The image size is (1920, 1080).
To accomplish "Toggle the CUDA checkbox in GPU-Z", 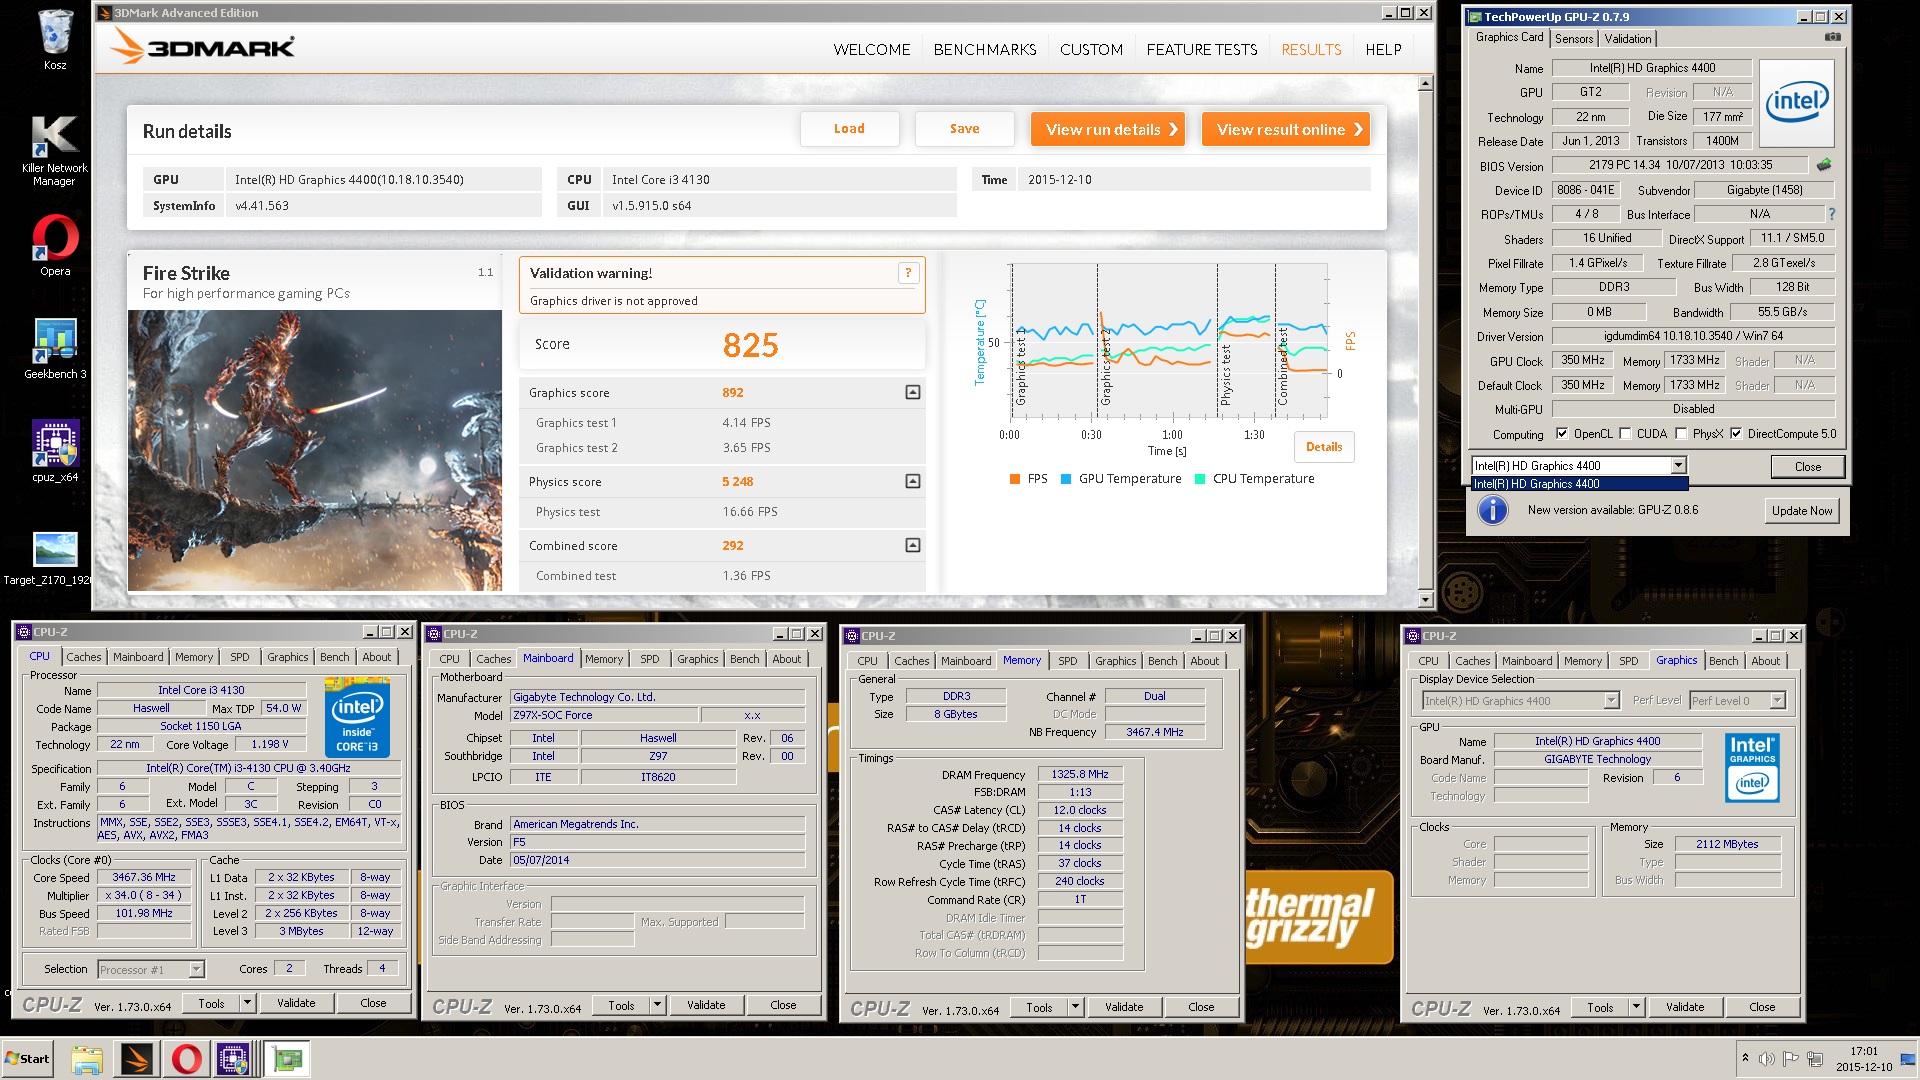I will (1625, 434).
